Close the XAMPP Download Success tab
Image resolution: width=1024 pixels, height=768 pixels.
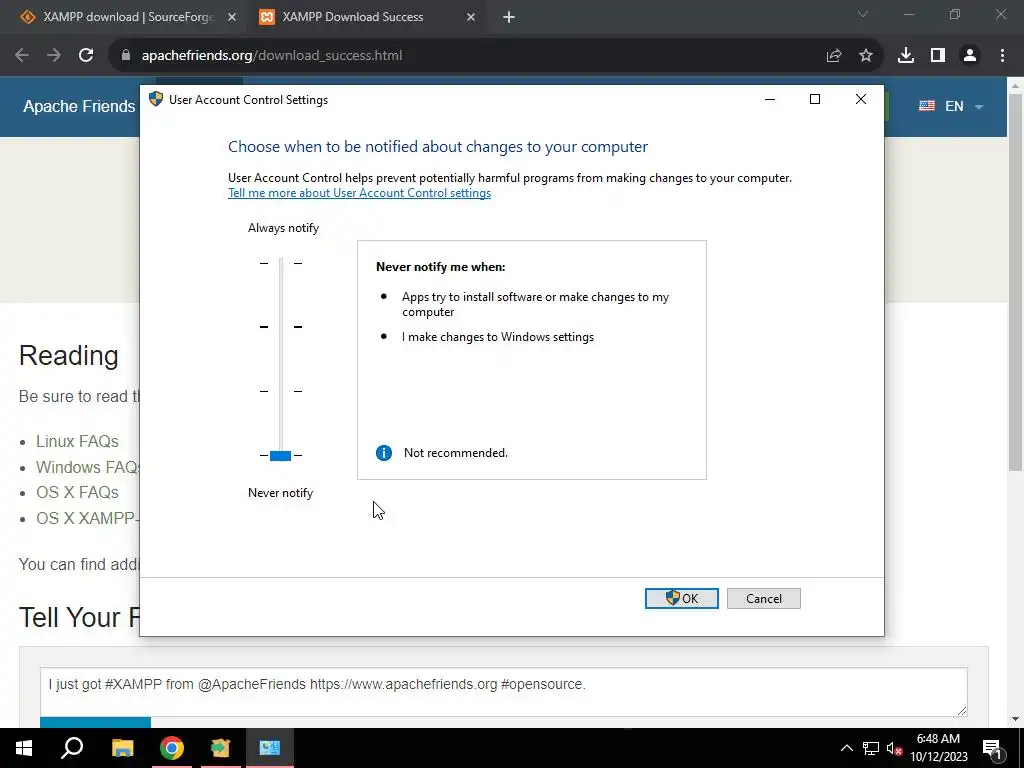471,17
